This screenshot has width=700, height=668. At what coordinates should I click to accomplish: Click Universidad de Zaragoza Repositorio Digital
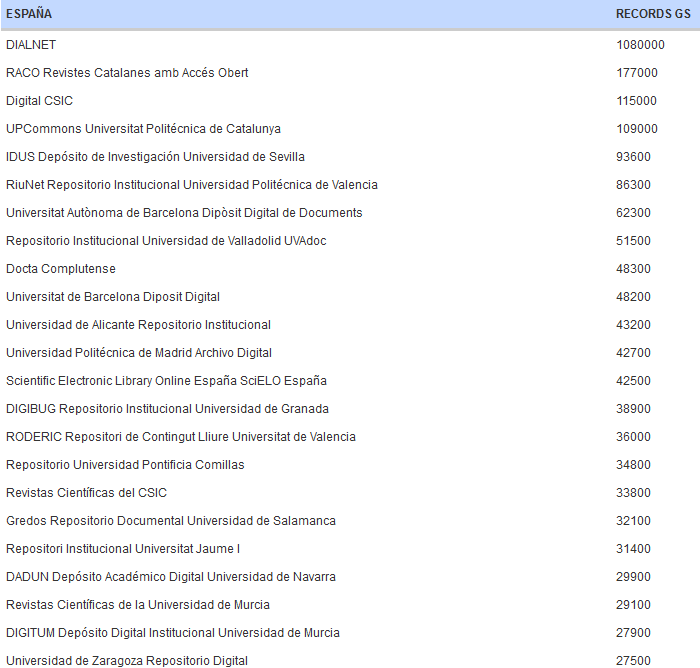click(127, 661)
